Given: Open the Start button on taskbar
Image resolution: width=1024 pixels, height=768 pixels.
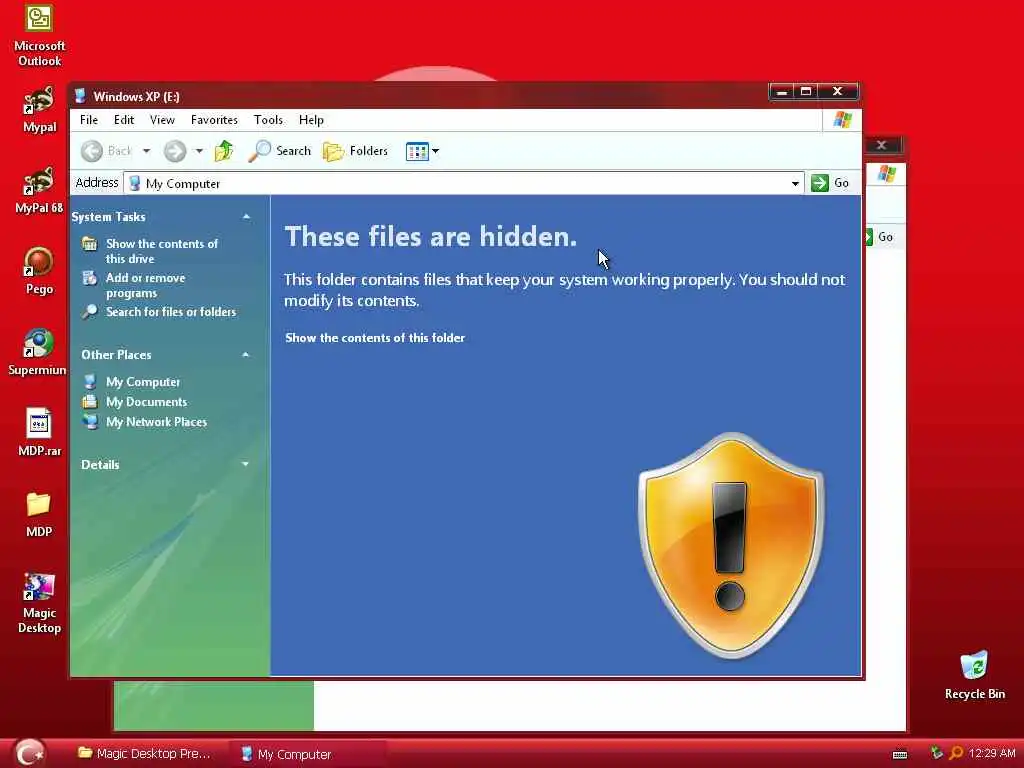Looking at the screenshot, I should (28, 753).
